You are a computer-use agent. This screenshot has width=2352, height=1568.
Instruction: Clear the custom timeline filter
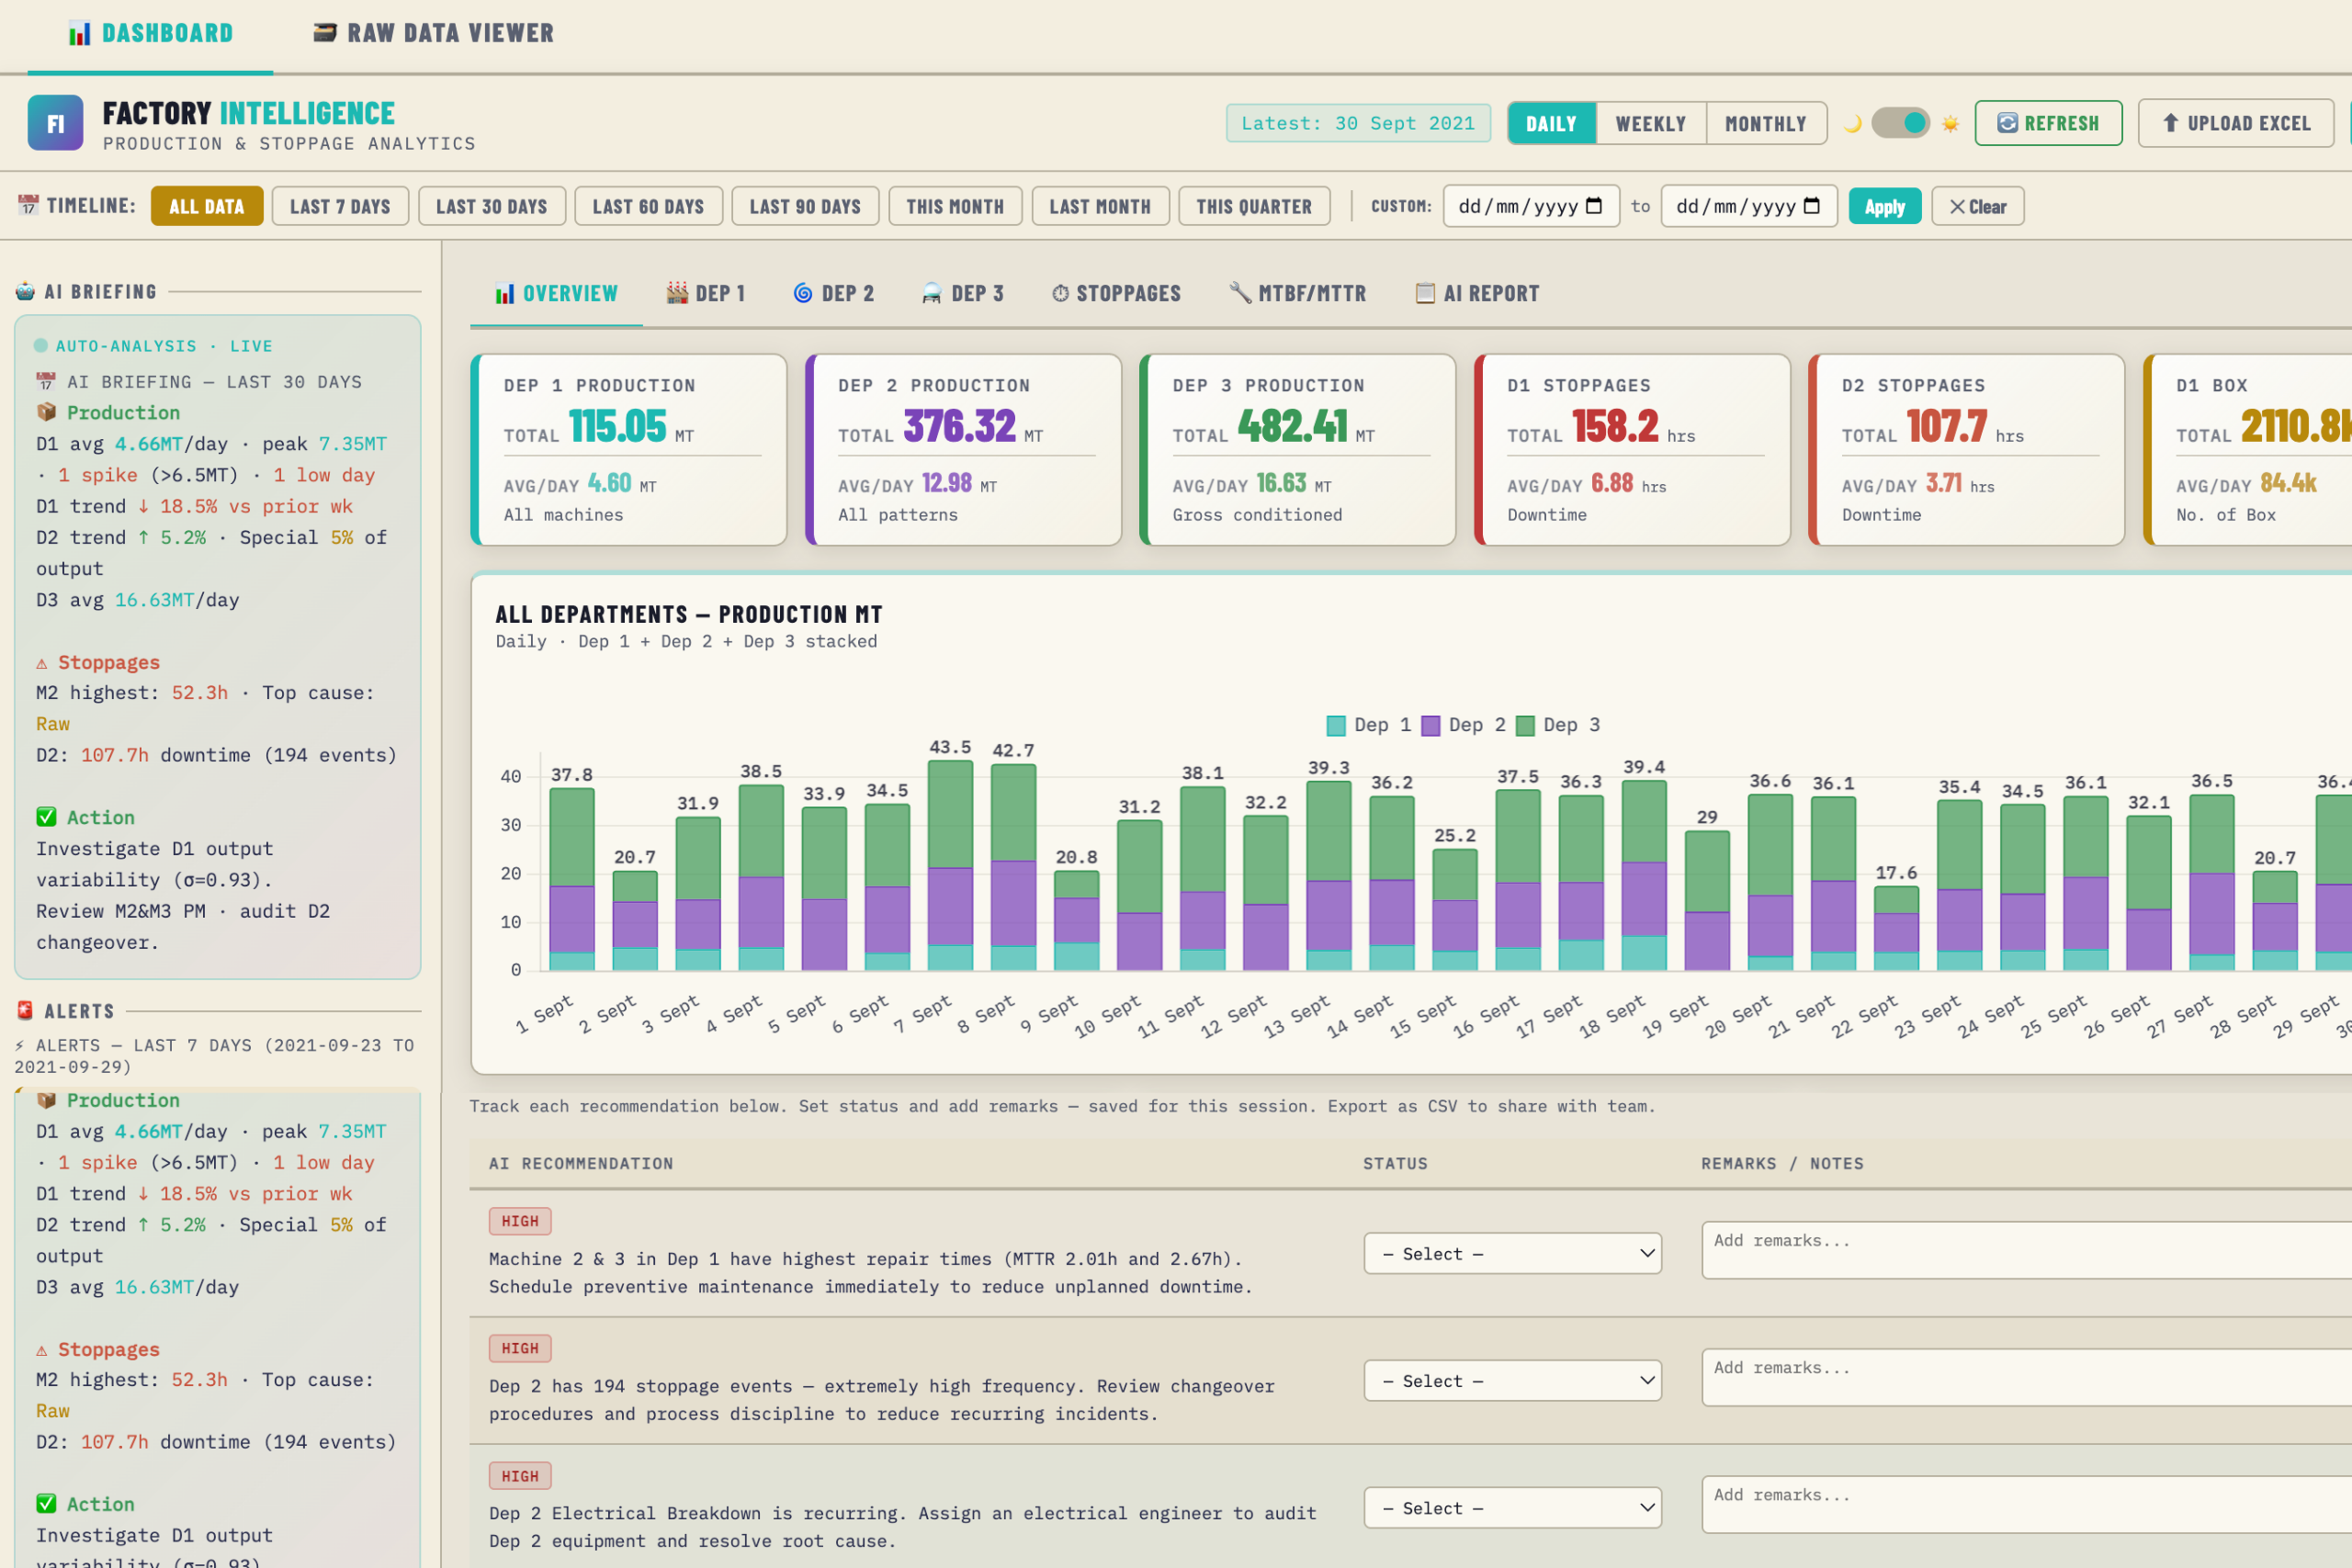click(1977, 206)
